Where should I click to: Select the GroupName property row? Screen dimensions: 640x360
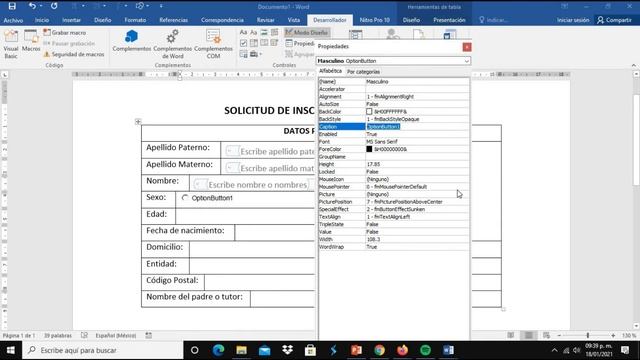394,157
